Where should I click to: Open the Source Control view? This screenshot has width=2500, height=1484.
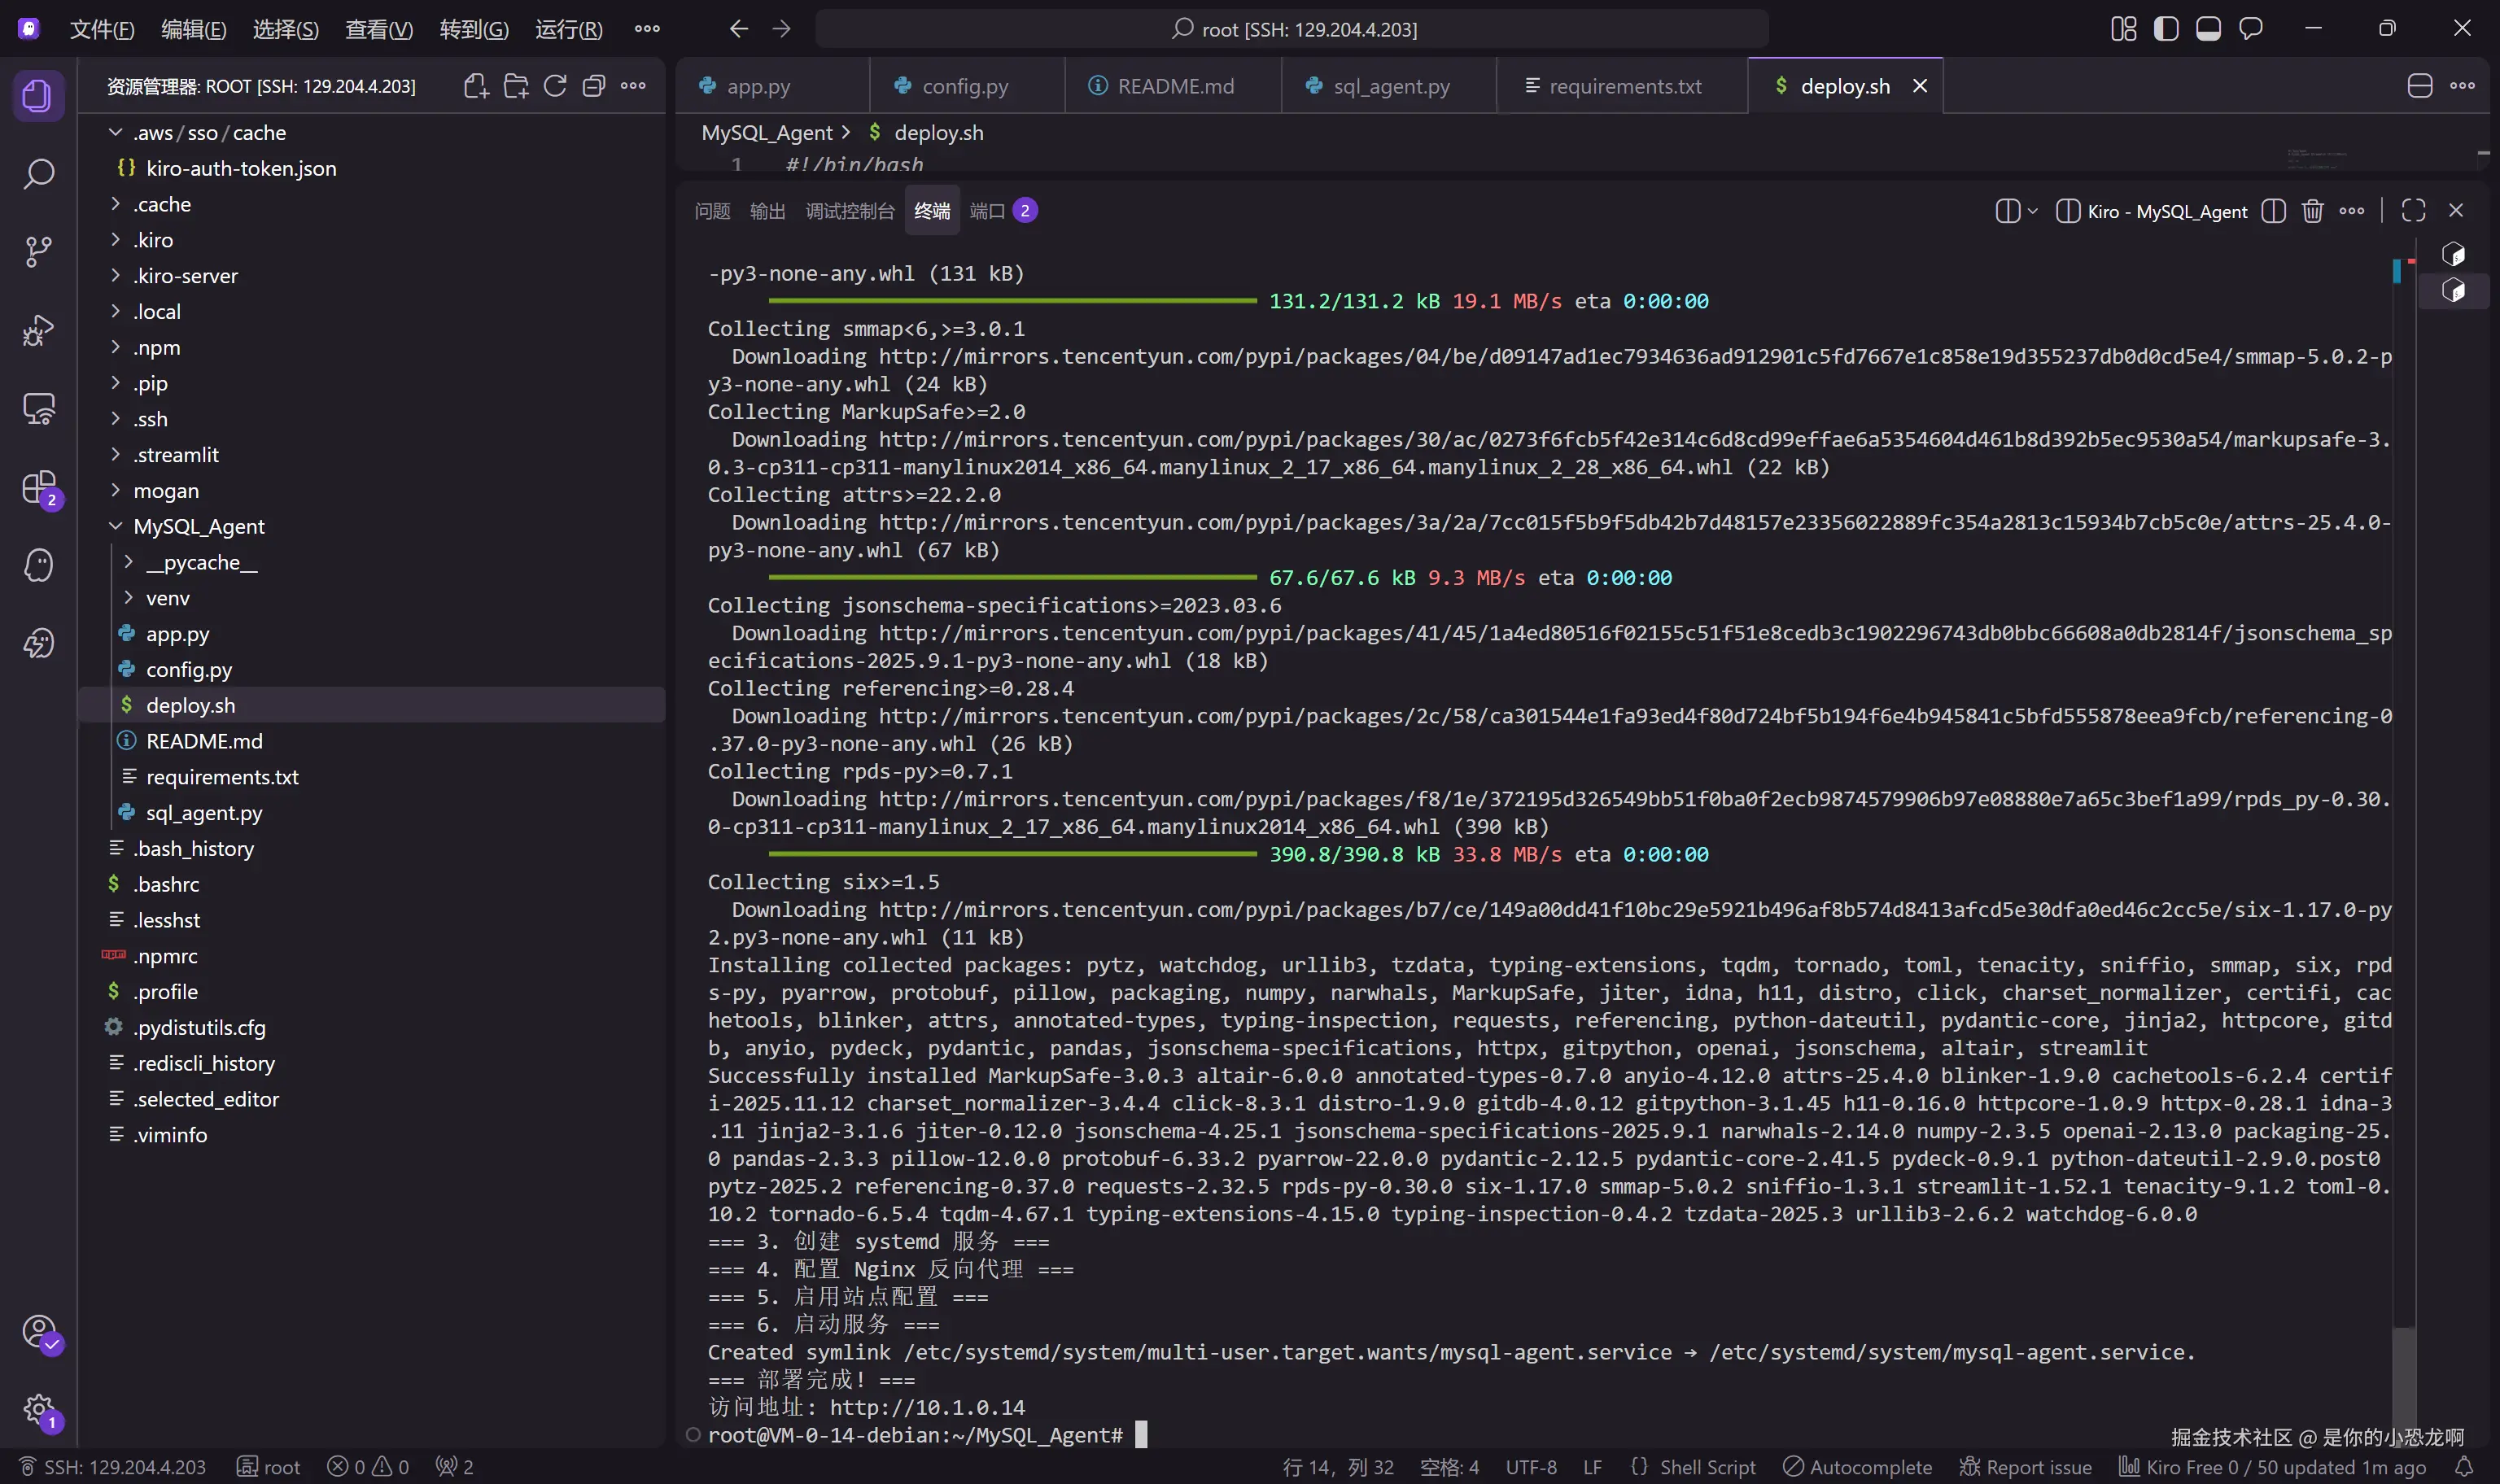pyautogui.click(x=38, y=251)
